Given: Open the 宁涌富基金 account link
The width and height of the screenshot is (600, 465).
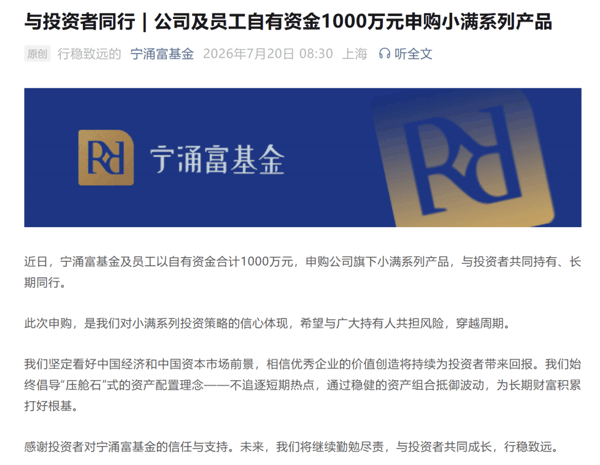Looking at the screenshot, I should [162, 54].
